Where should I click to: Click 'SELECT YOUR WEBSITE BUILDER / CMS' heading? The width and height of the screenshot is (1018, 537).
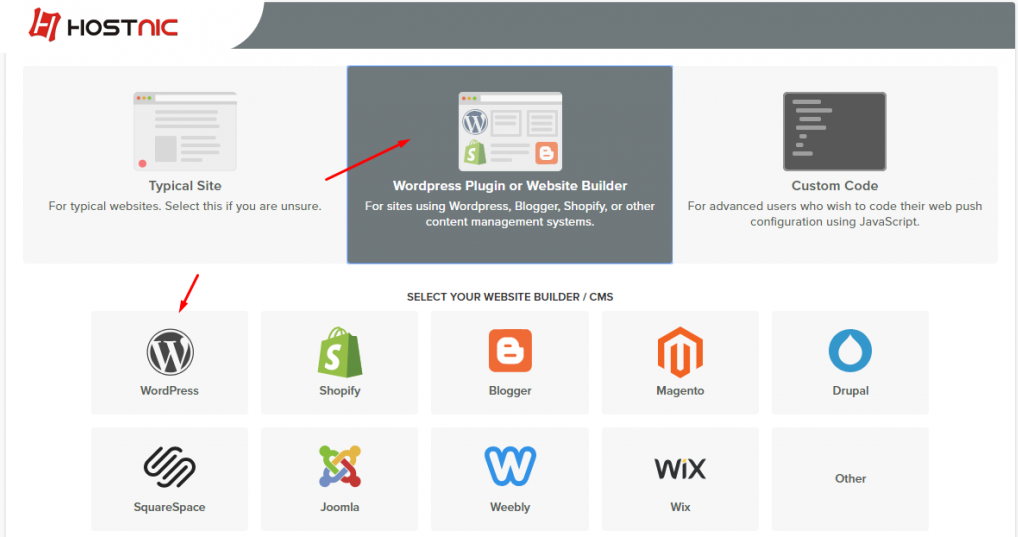tap(510, 297)
